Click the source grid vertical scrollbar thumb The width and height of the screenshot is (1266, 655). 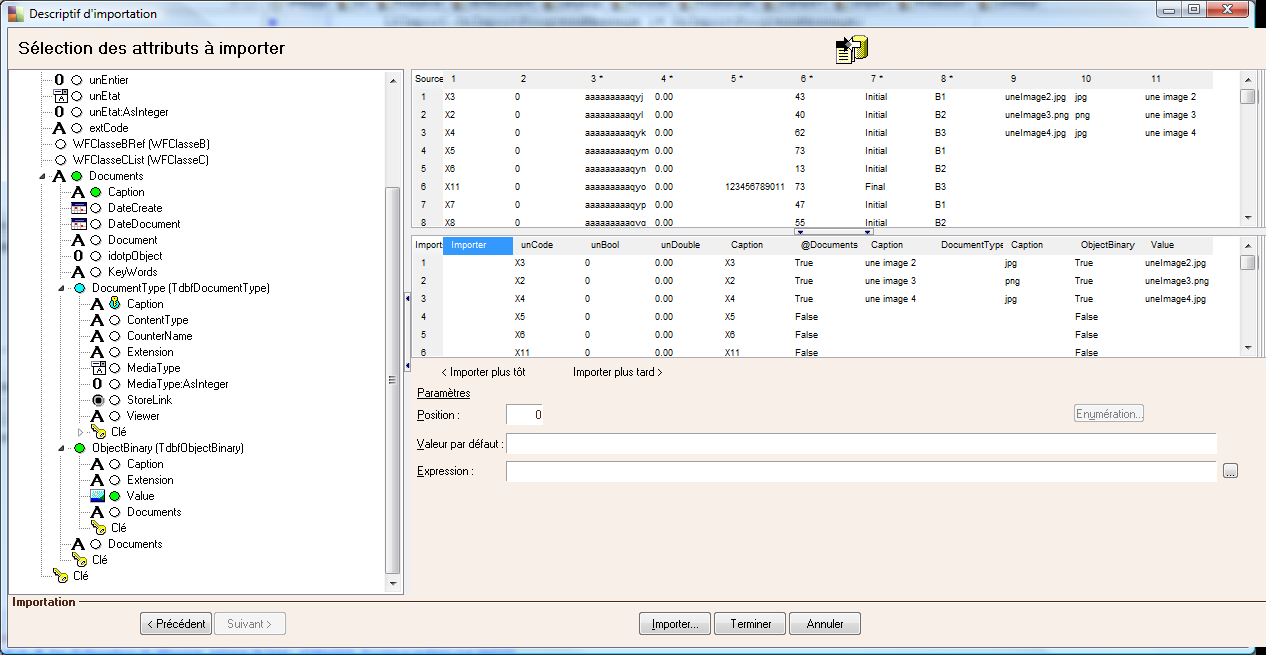tap(1247, 97)
